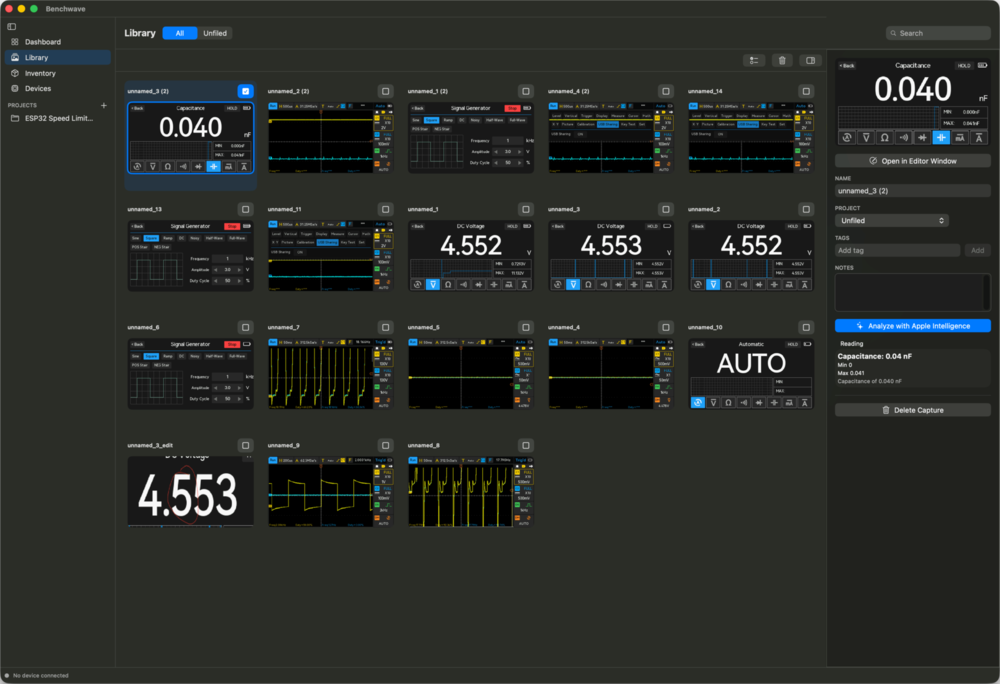Uncheck the unnamed_3 (2) capture checkbox

(246, 91)
